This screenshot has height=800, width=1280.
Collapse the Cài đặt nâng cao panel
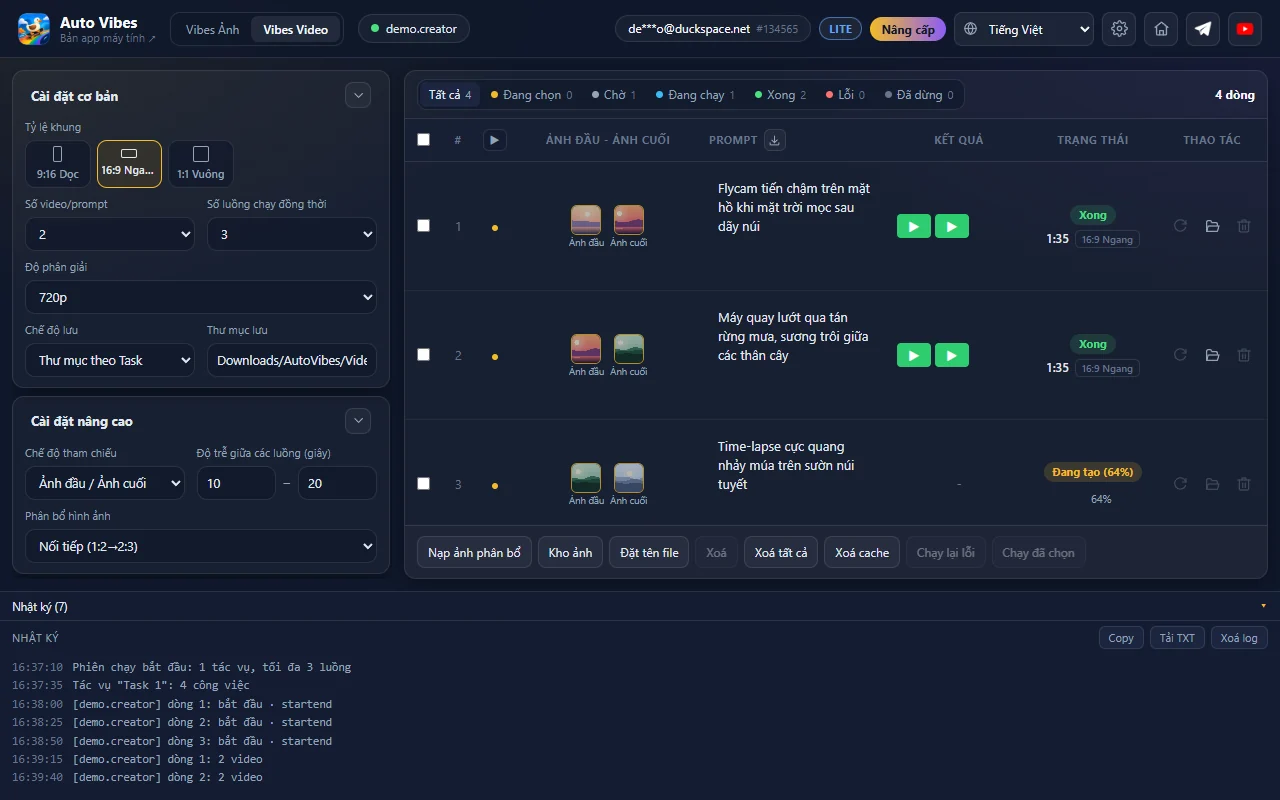[x=358, y=421]
